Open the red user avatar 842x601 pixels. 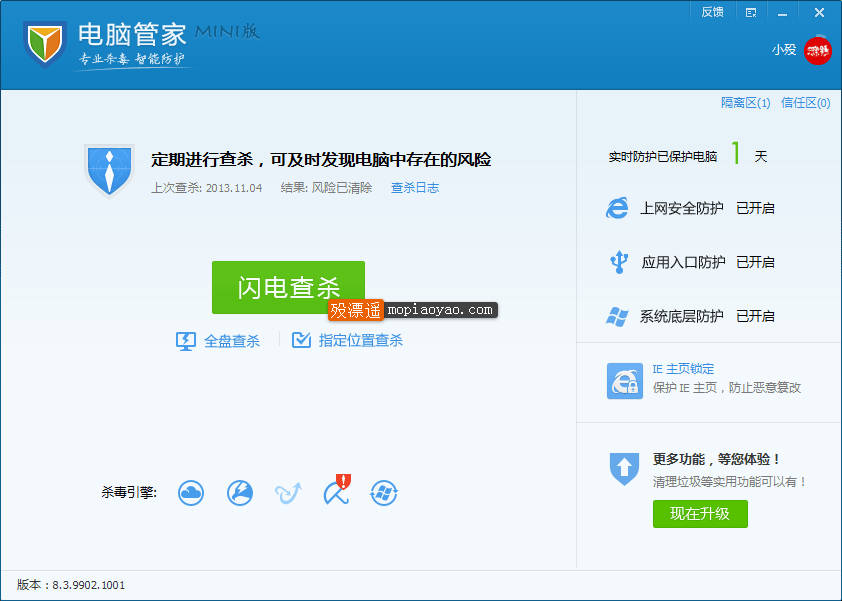[x=817, y=50]
